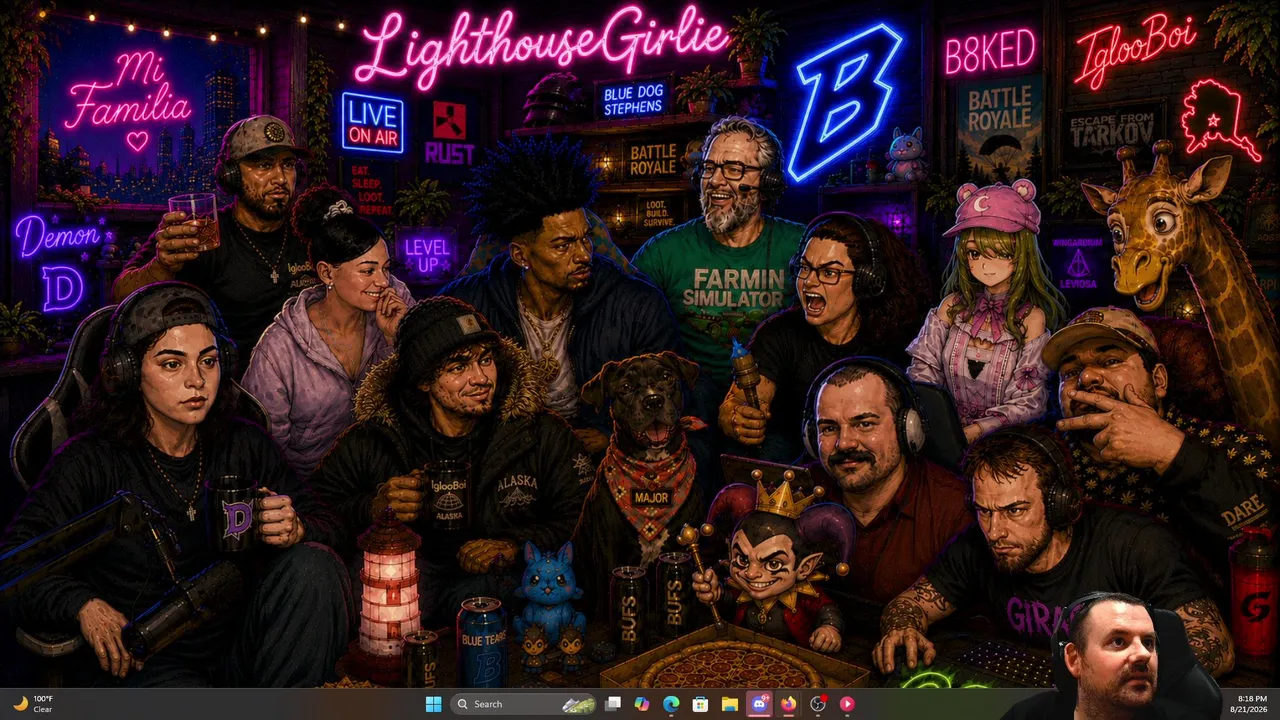Open OBS Studio from the taskbar

pyautogui.click(x=818, y=704)
